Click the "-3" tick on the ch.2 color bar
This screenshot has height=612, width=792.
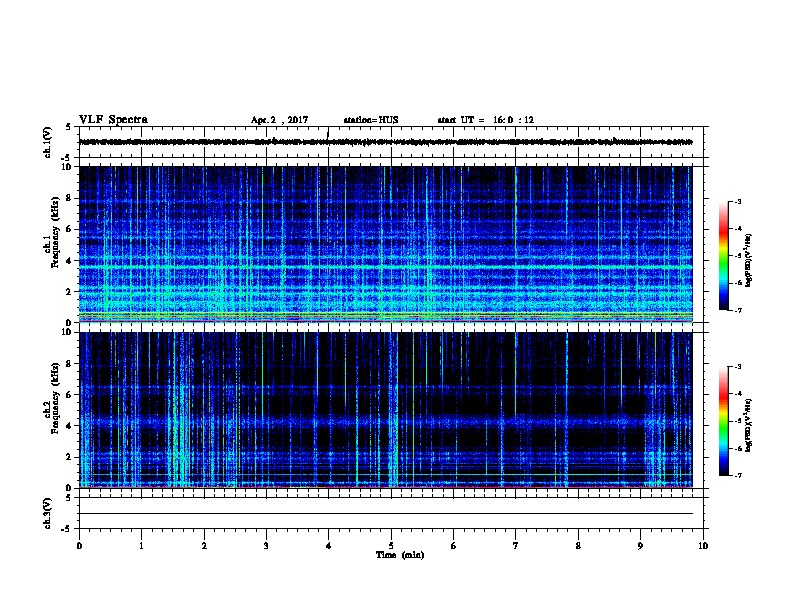click(738, 367)
